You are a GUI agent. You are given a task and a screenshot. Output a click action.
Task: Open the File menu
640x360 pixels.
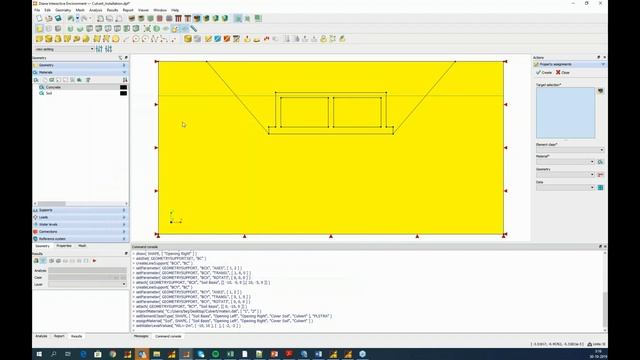coord(37,10)
